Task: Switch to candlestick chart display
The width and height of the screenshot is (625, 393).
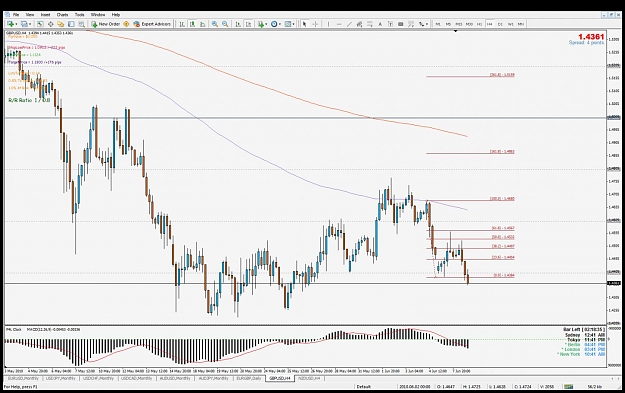Action: point(192,24)
